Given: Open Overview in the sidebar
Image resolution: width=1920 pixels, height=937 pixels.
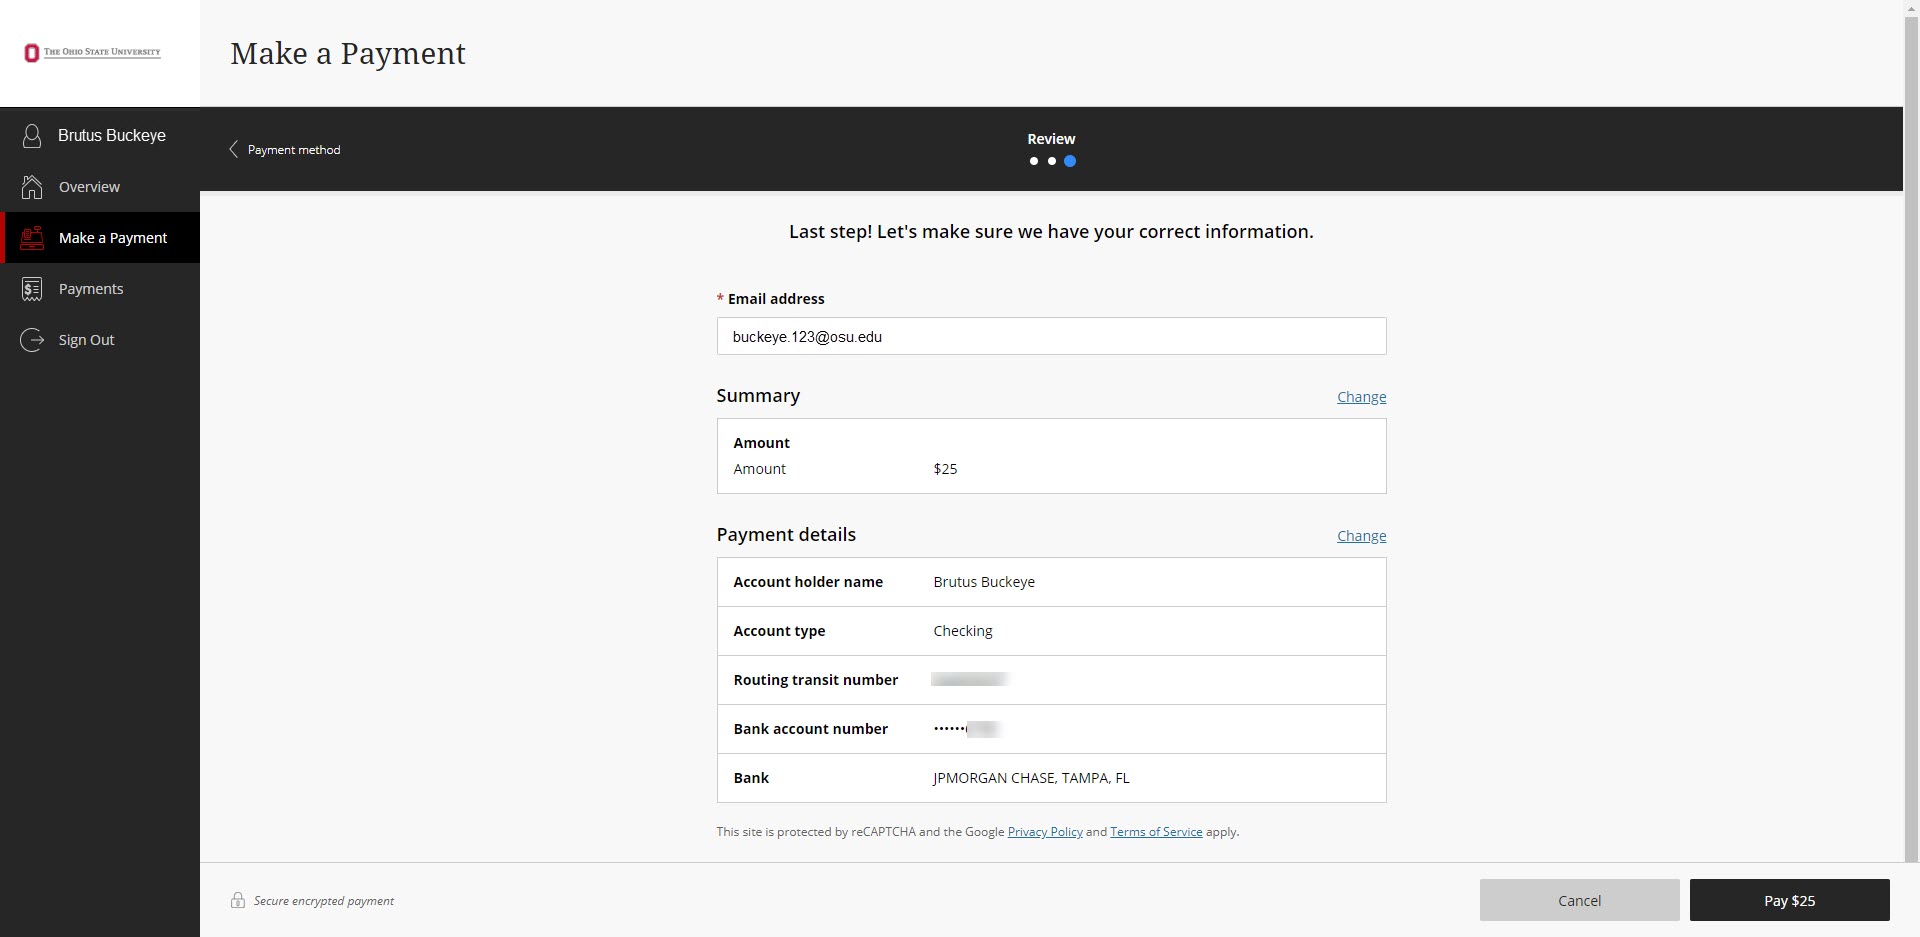Looking at the screenshot, I should coord(89,187).
